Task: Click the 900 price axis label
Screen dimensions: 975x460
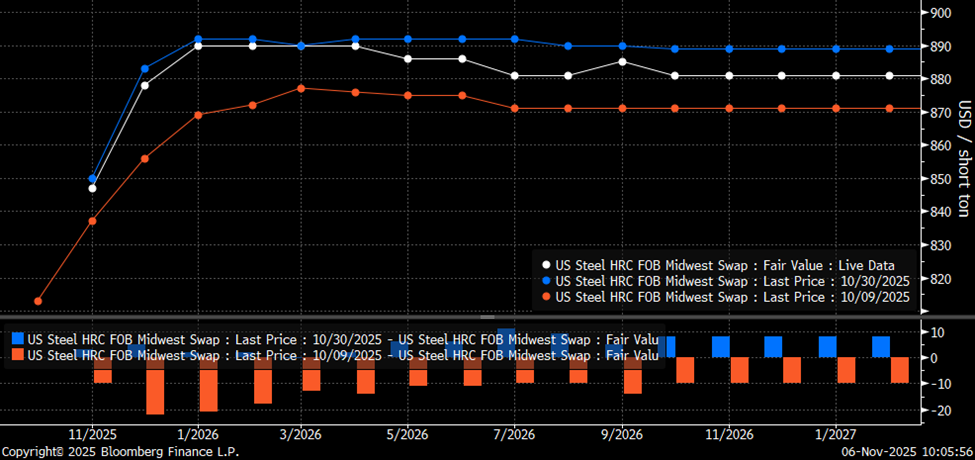Action: (940, 13)
